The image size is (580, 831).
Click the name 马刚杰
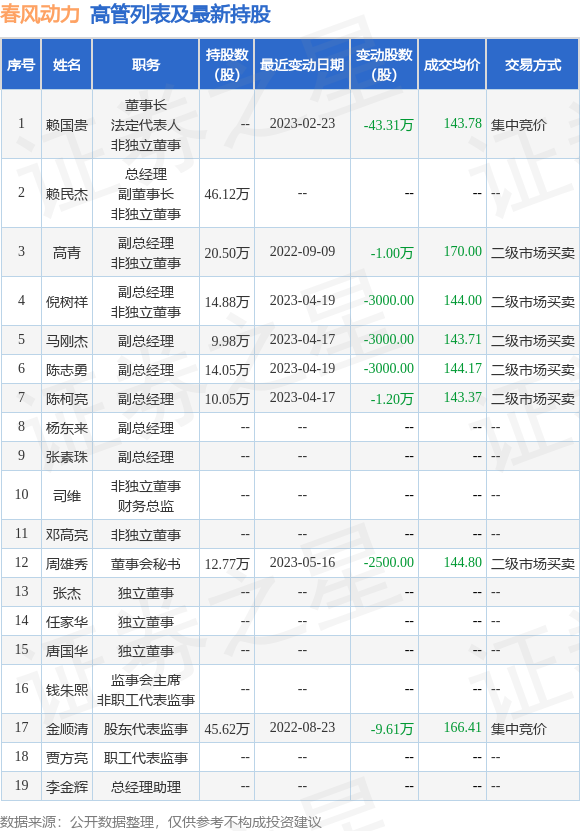67,341
